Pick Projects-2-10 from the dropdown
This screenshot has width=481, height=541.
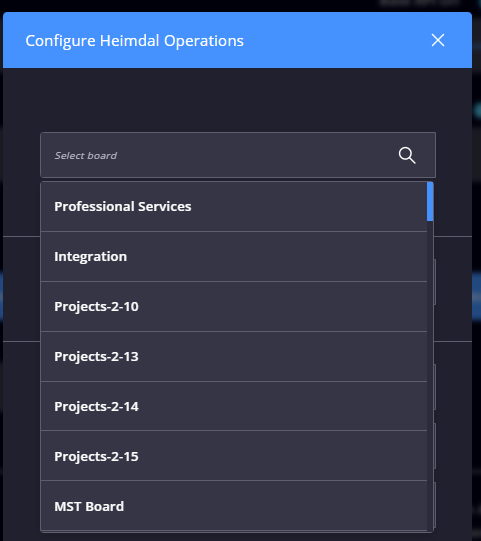234,306
